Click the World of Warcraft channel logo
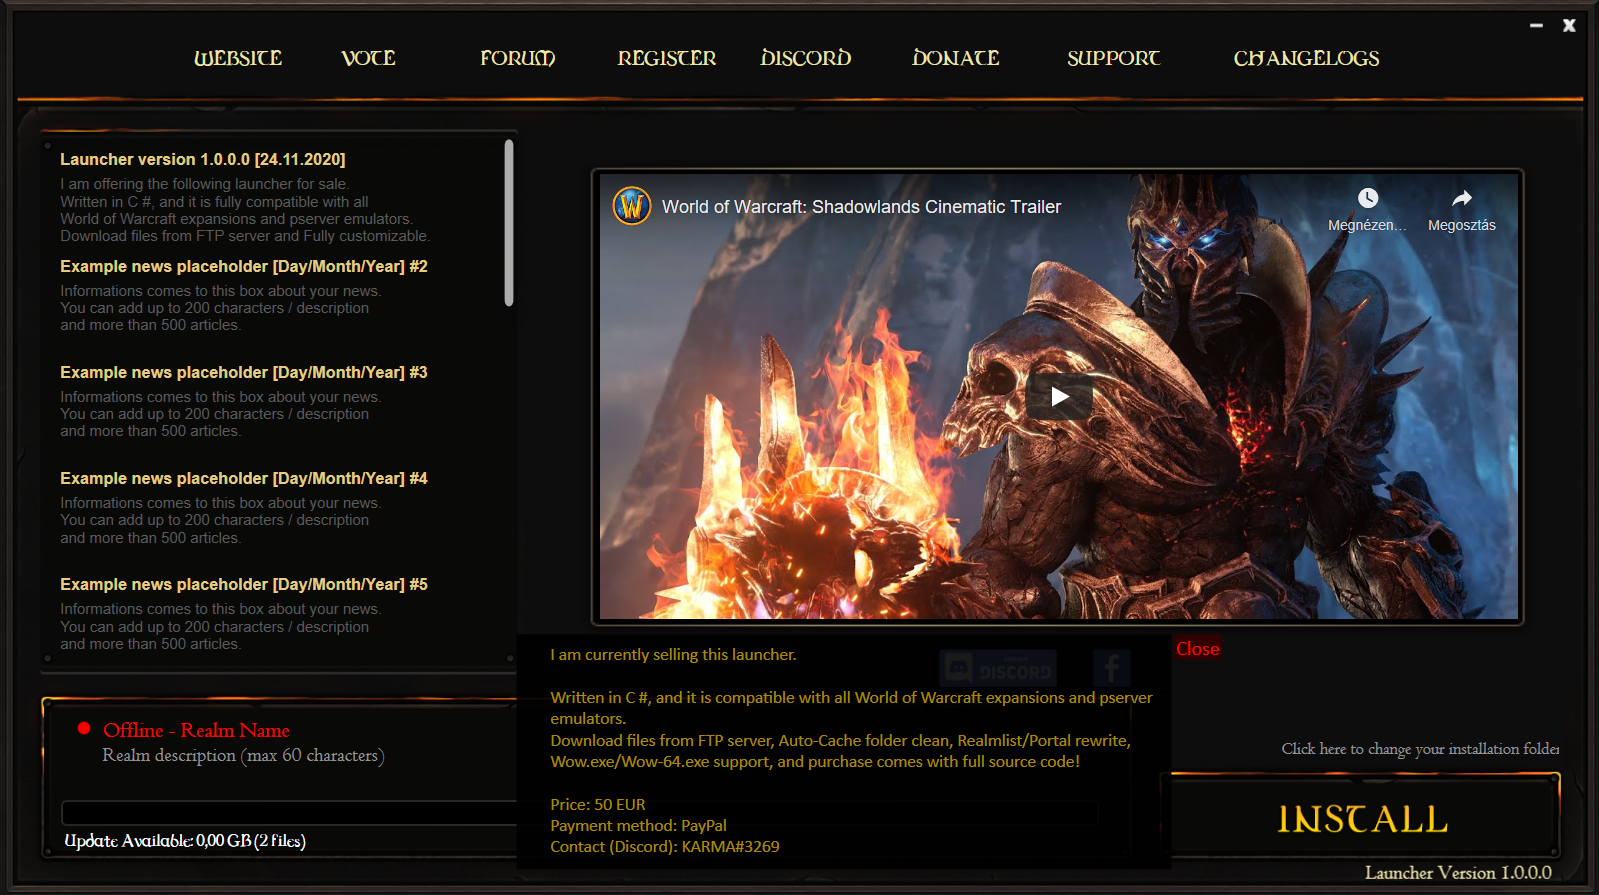Screen dimensions: 1599x895 pos(632,206)
